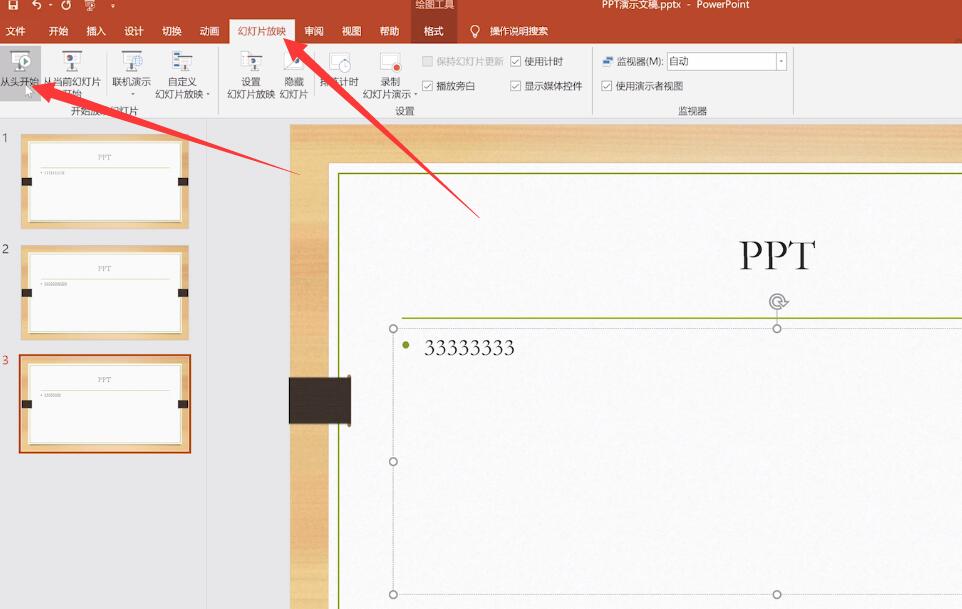The height and width of the screenshot is (609, 962).
Task: Click the 录制幻灯片演示 record icon
Action: [390, 61]
